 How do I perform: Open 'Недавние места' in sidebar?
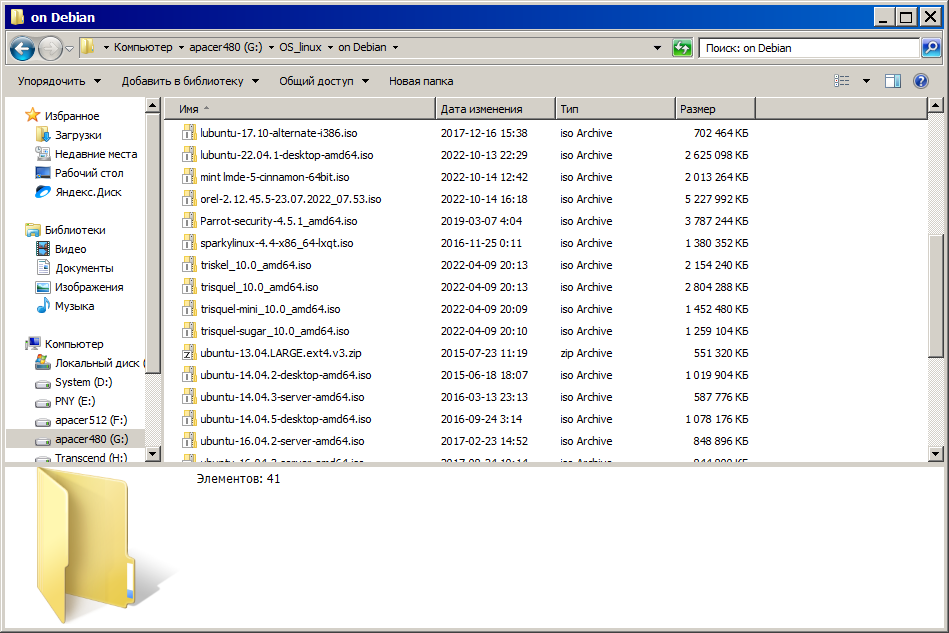[96, 154]
